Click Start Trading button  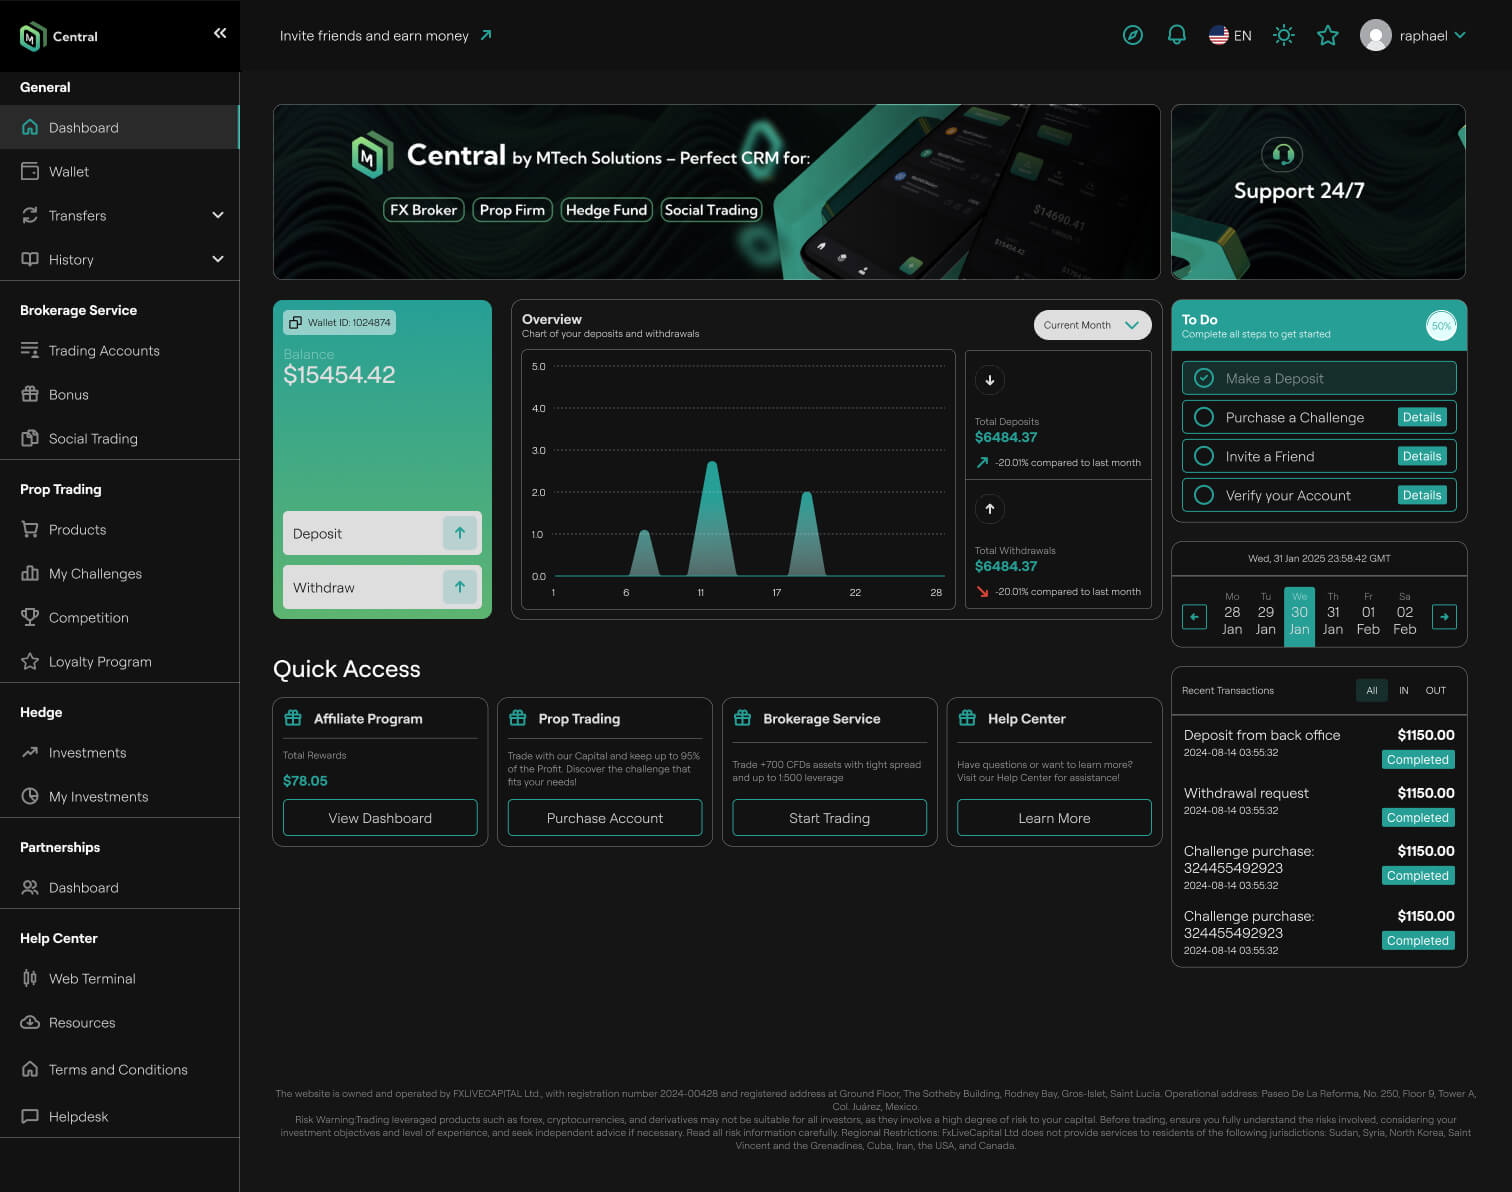tap(829, 818)
